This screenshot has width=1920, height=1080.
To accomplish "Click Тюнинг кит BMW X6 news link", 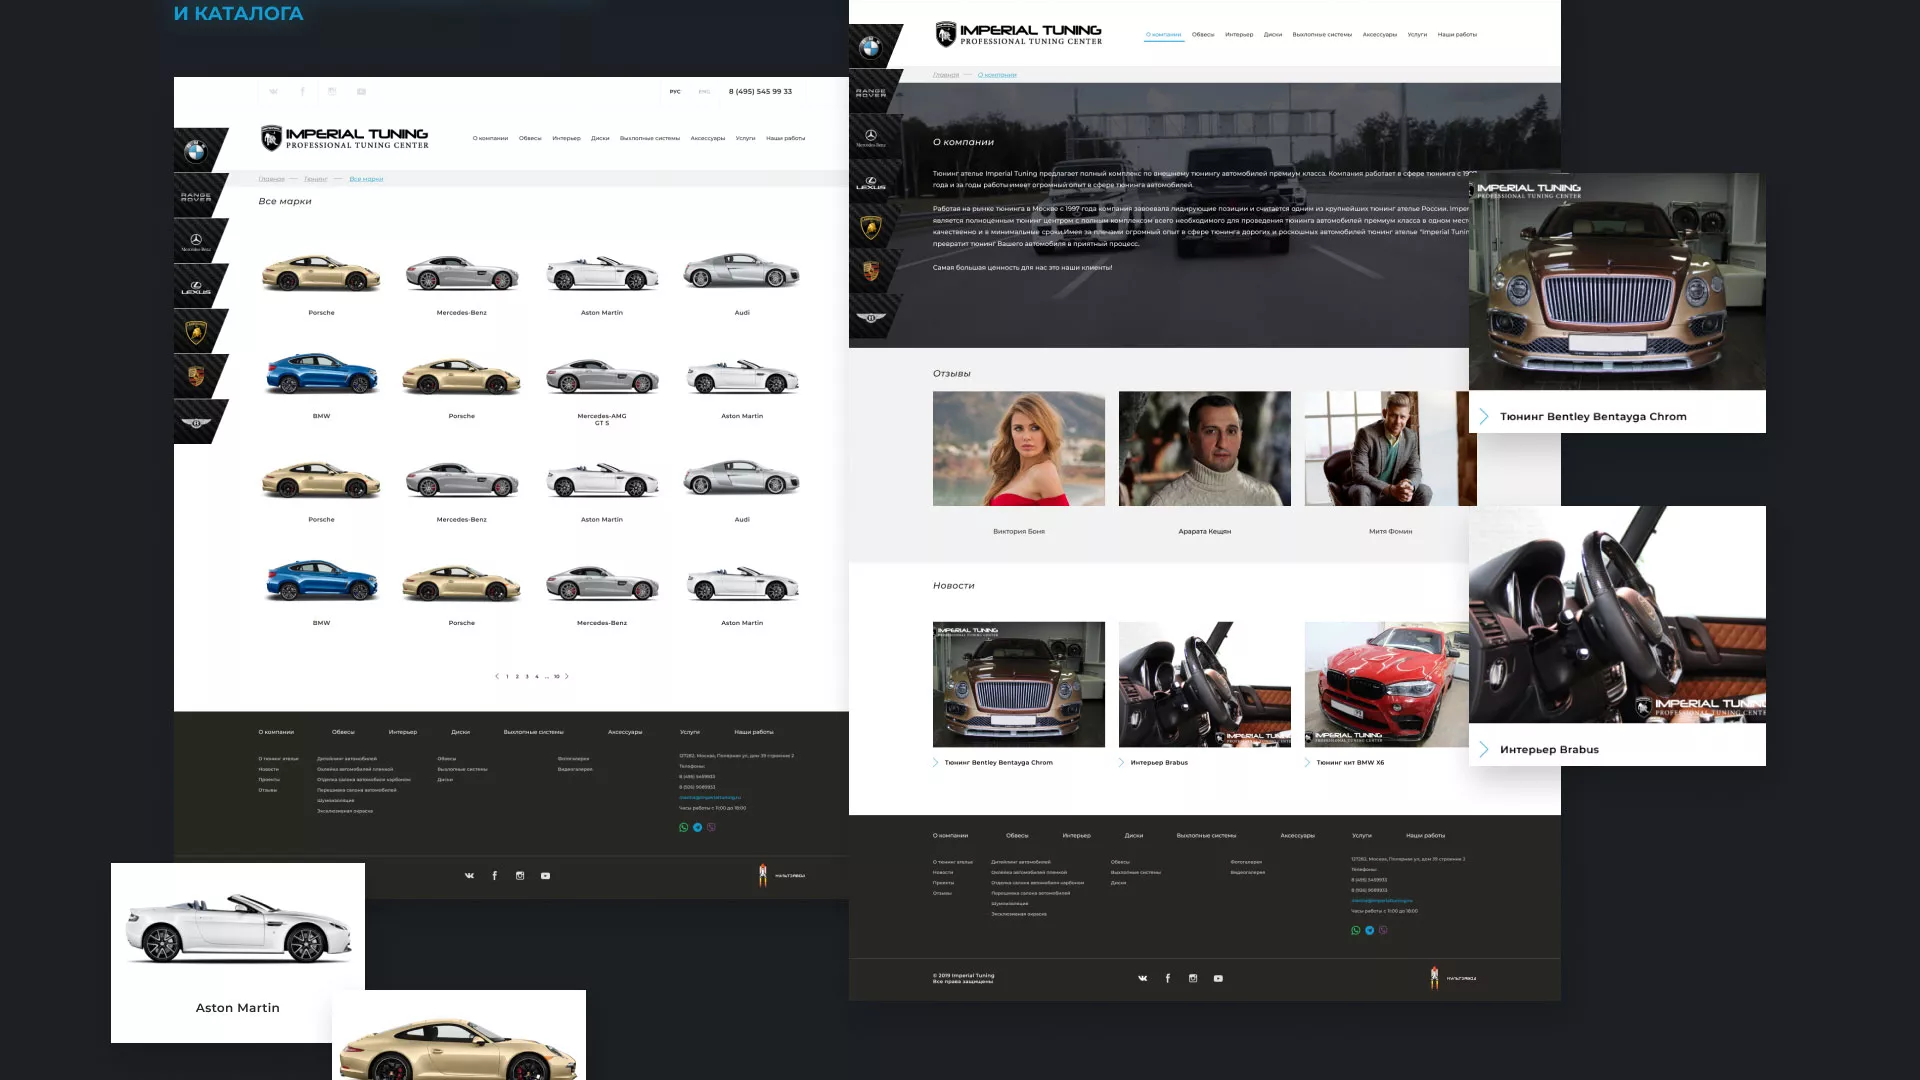I will click(1350, 762).
